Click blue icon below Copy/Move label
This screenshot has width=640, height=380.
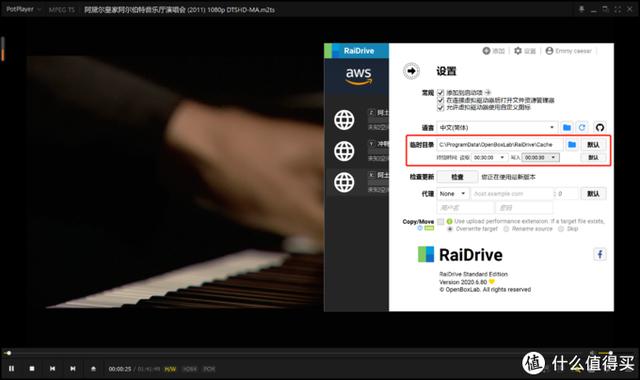point(420,228)
